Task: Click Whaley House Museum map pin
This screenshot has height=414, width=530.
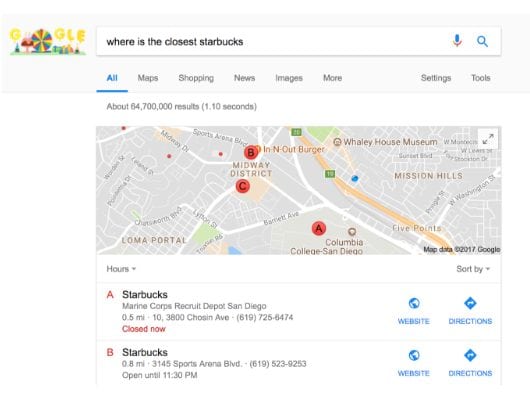Action: (x=337, y=142)
